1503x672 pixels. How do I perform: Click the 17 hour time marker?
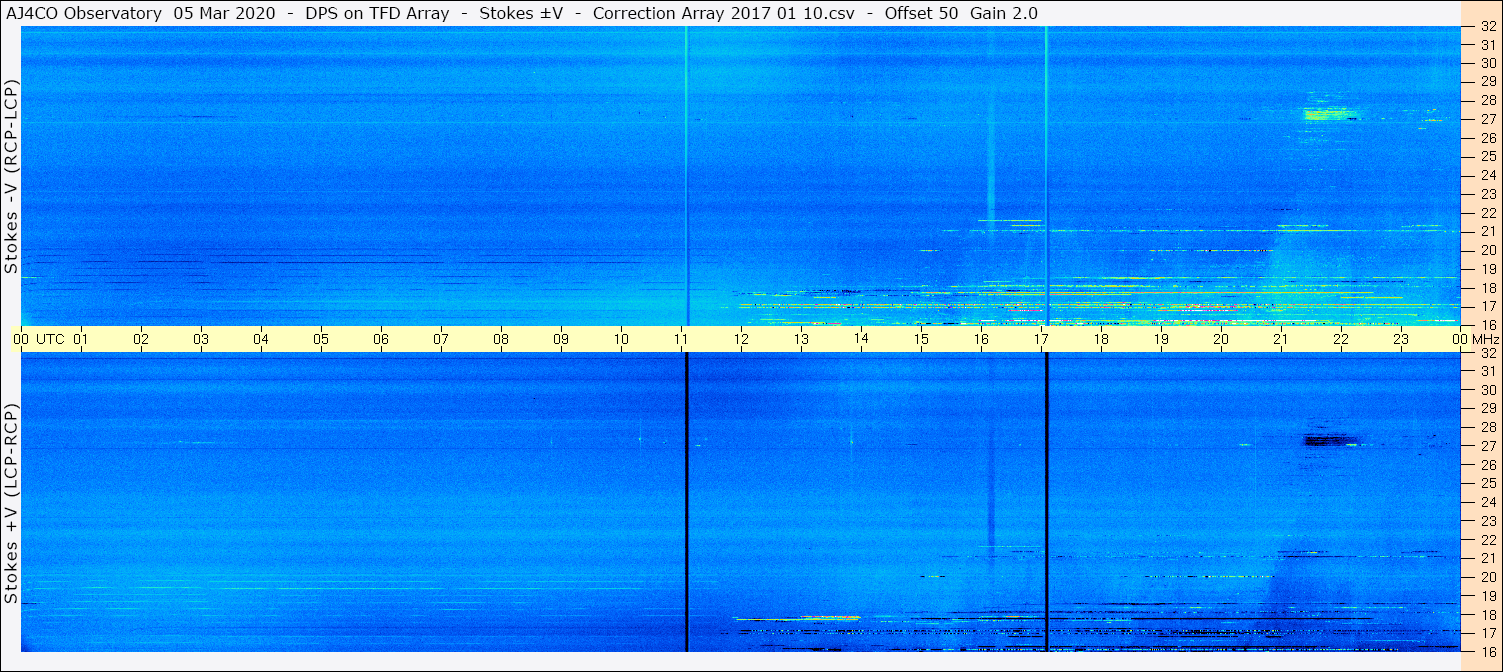1041,339
